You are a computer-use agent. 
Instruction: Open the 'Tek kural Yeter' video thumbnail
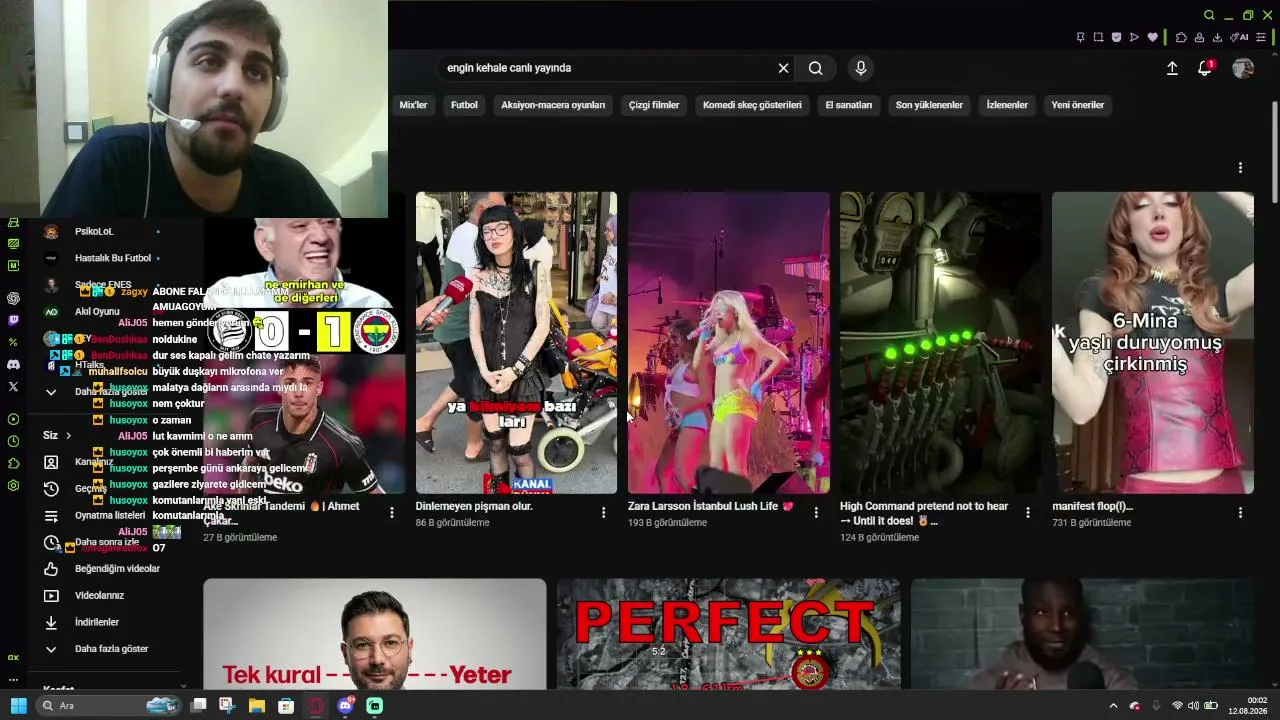tap(375, 634)
